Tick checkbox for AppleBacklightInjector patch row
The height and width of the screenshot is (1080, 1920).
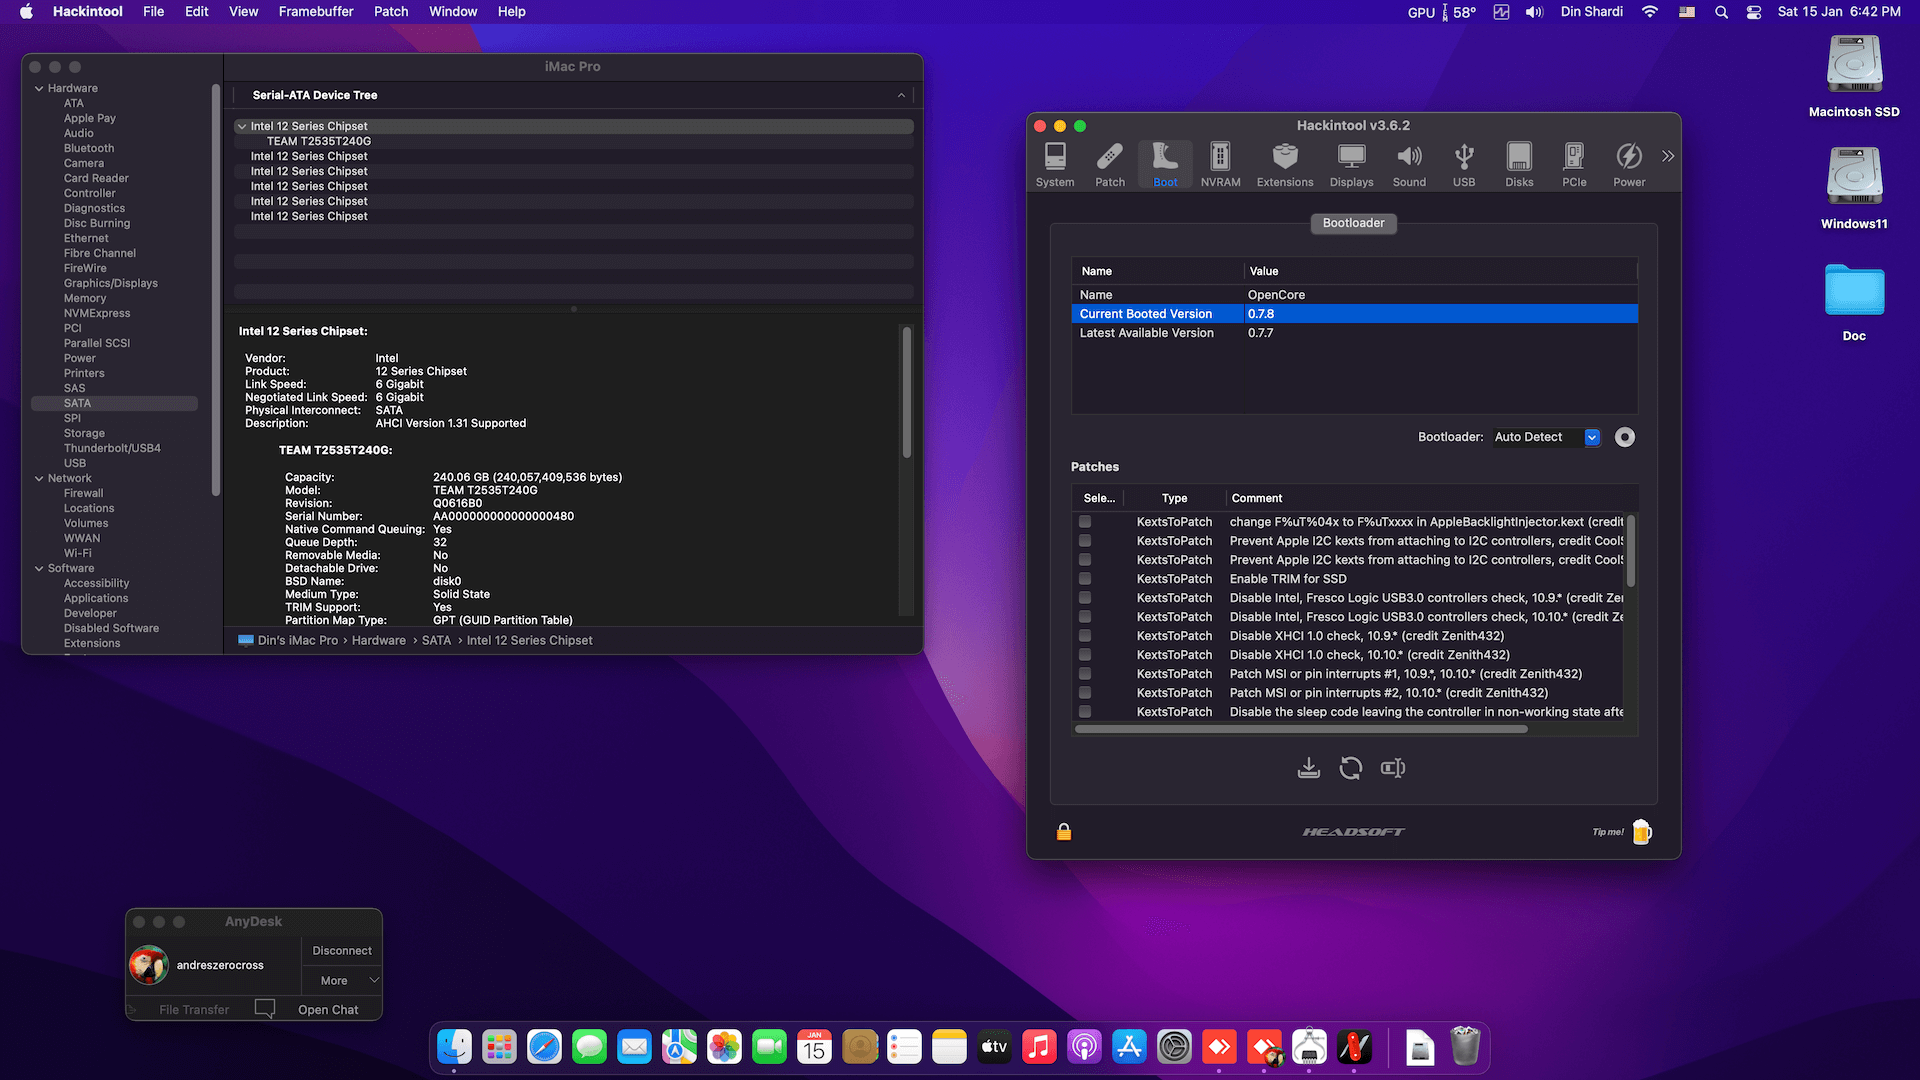[x=1085, y=522]
